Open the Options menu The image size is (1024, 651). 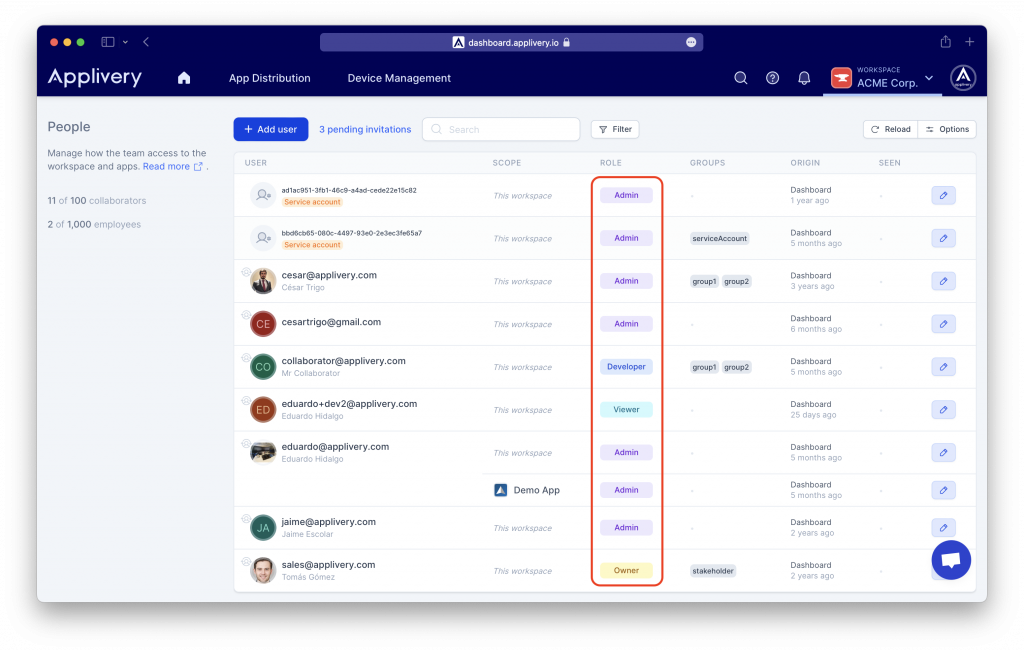[947, 129]
